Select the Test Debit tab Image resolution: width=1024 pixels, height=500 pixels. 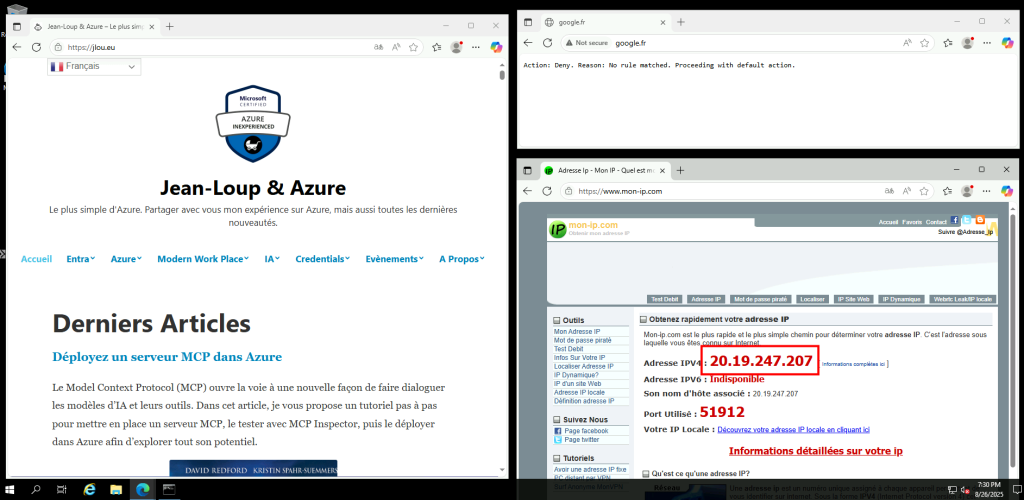coord(665,299)
